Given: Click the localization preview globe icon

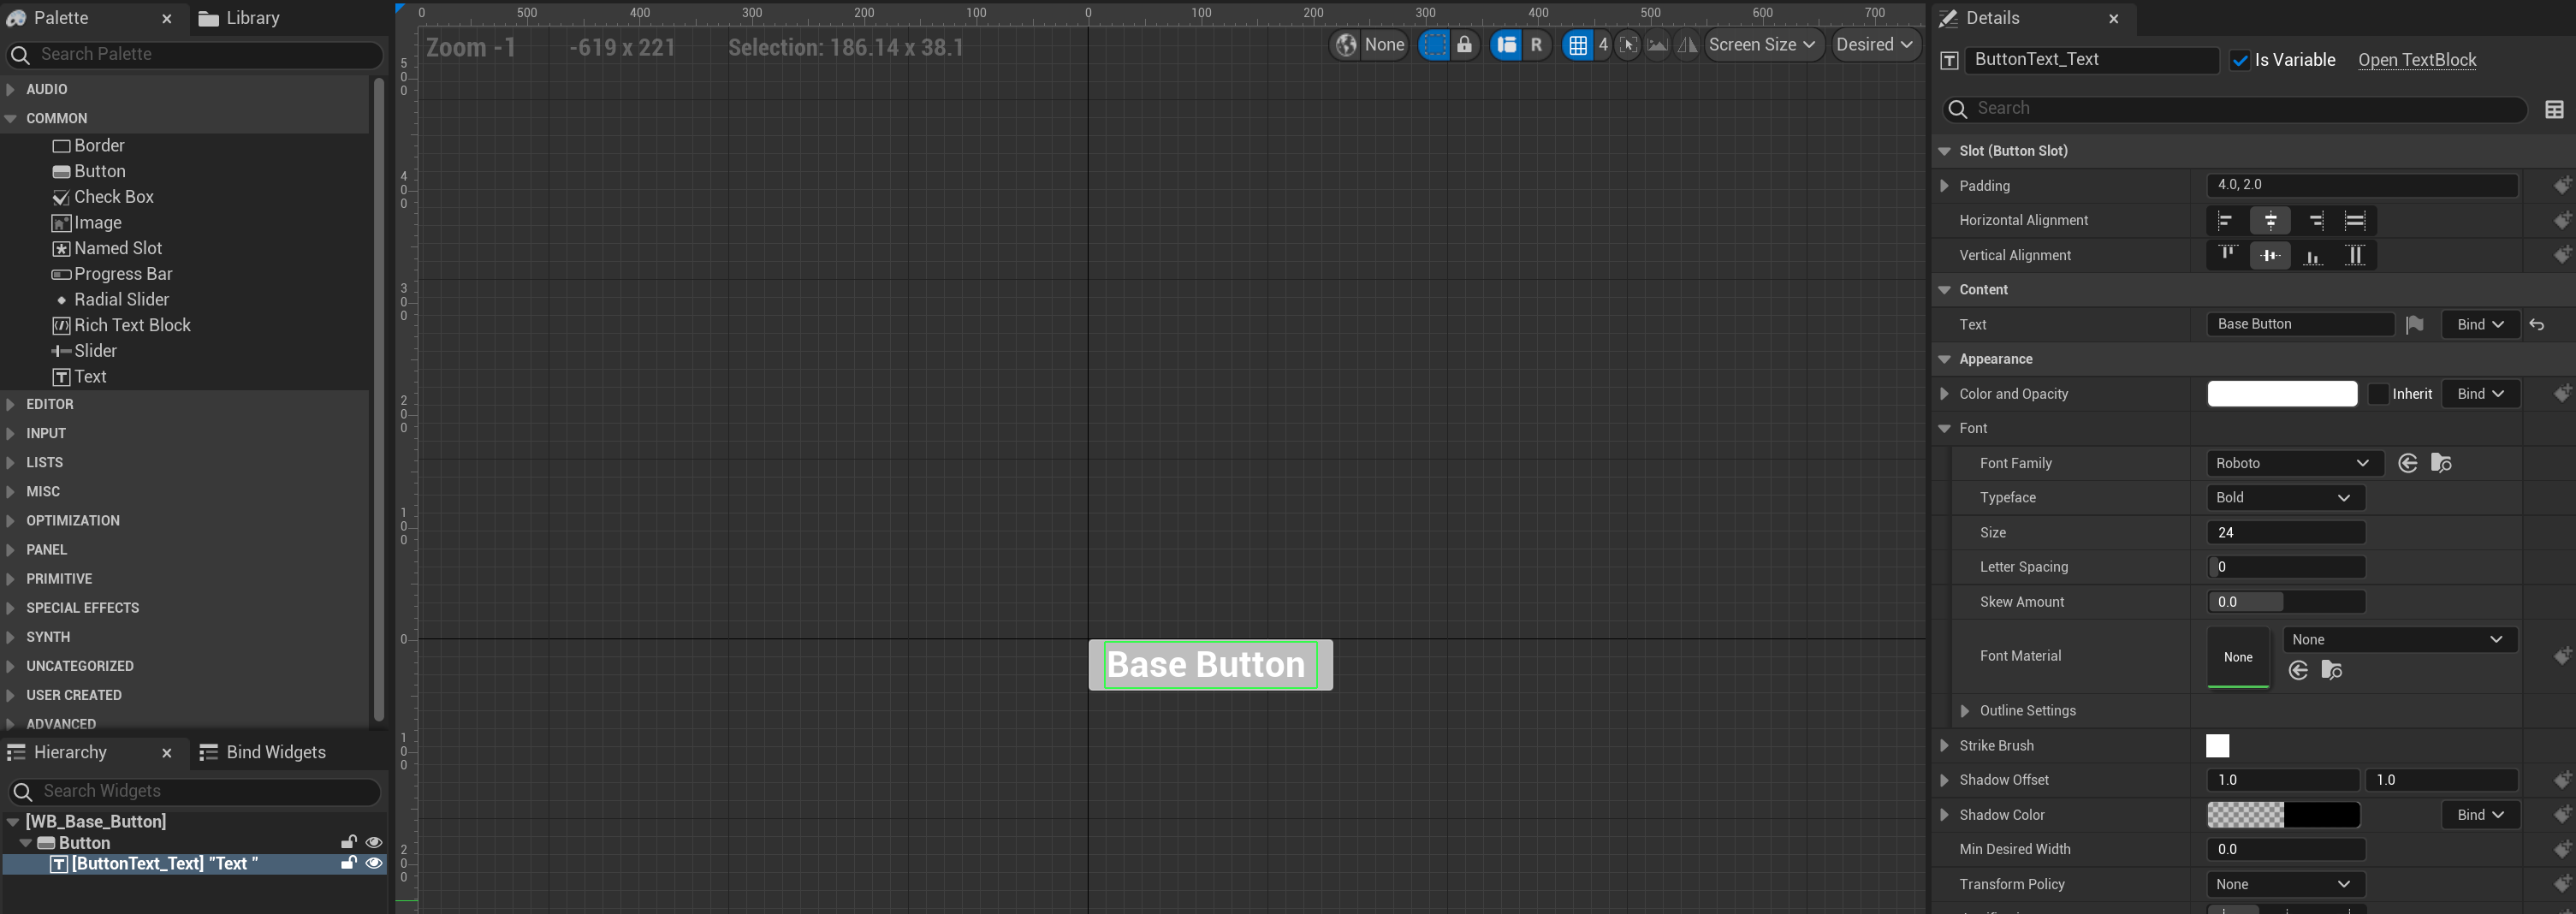Looking at the screenshot, I should 1346,45.
